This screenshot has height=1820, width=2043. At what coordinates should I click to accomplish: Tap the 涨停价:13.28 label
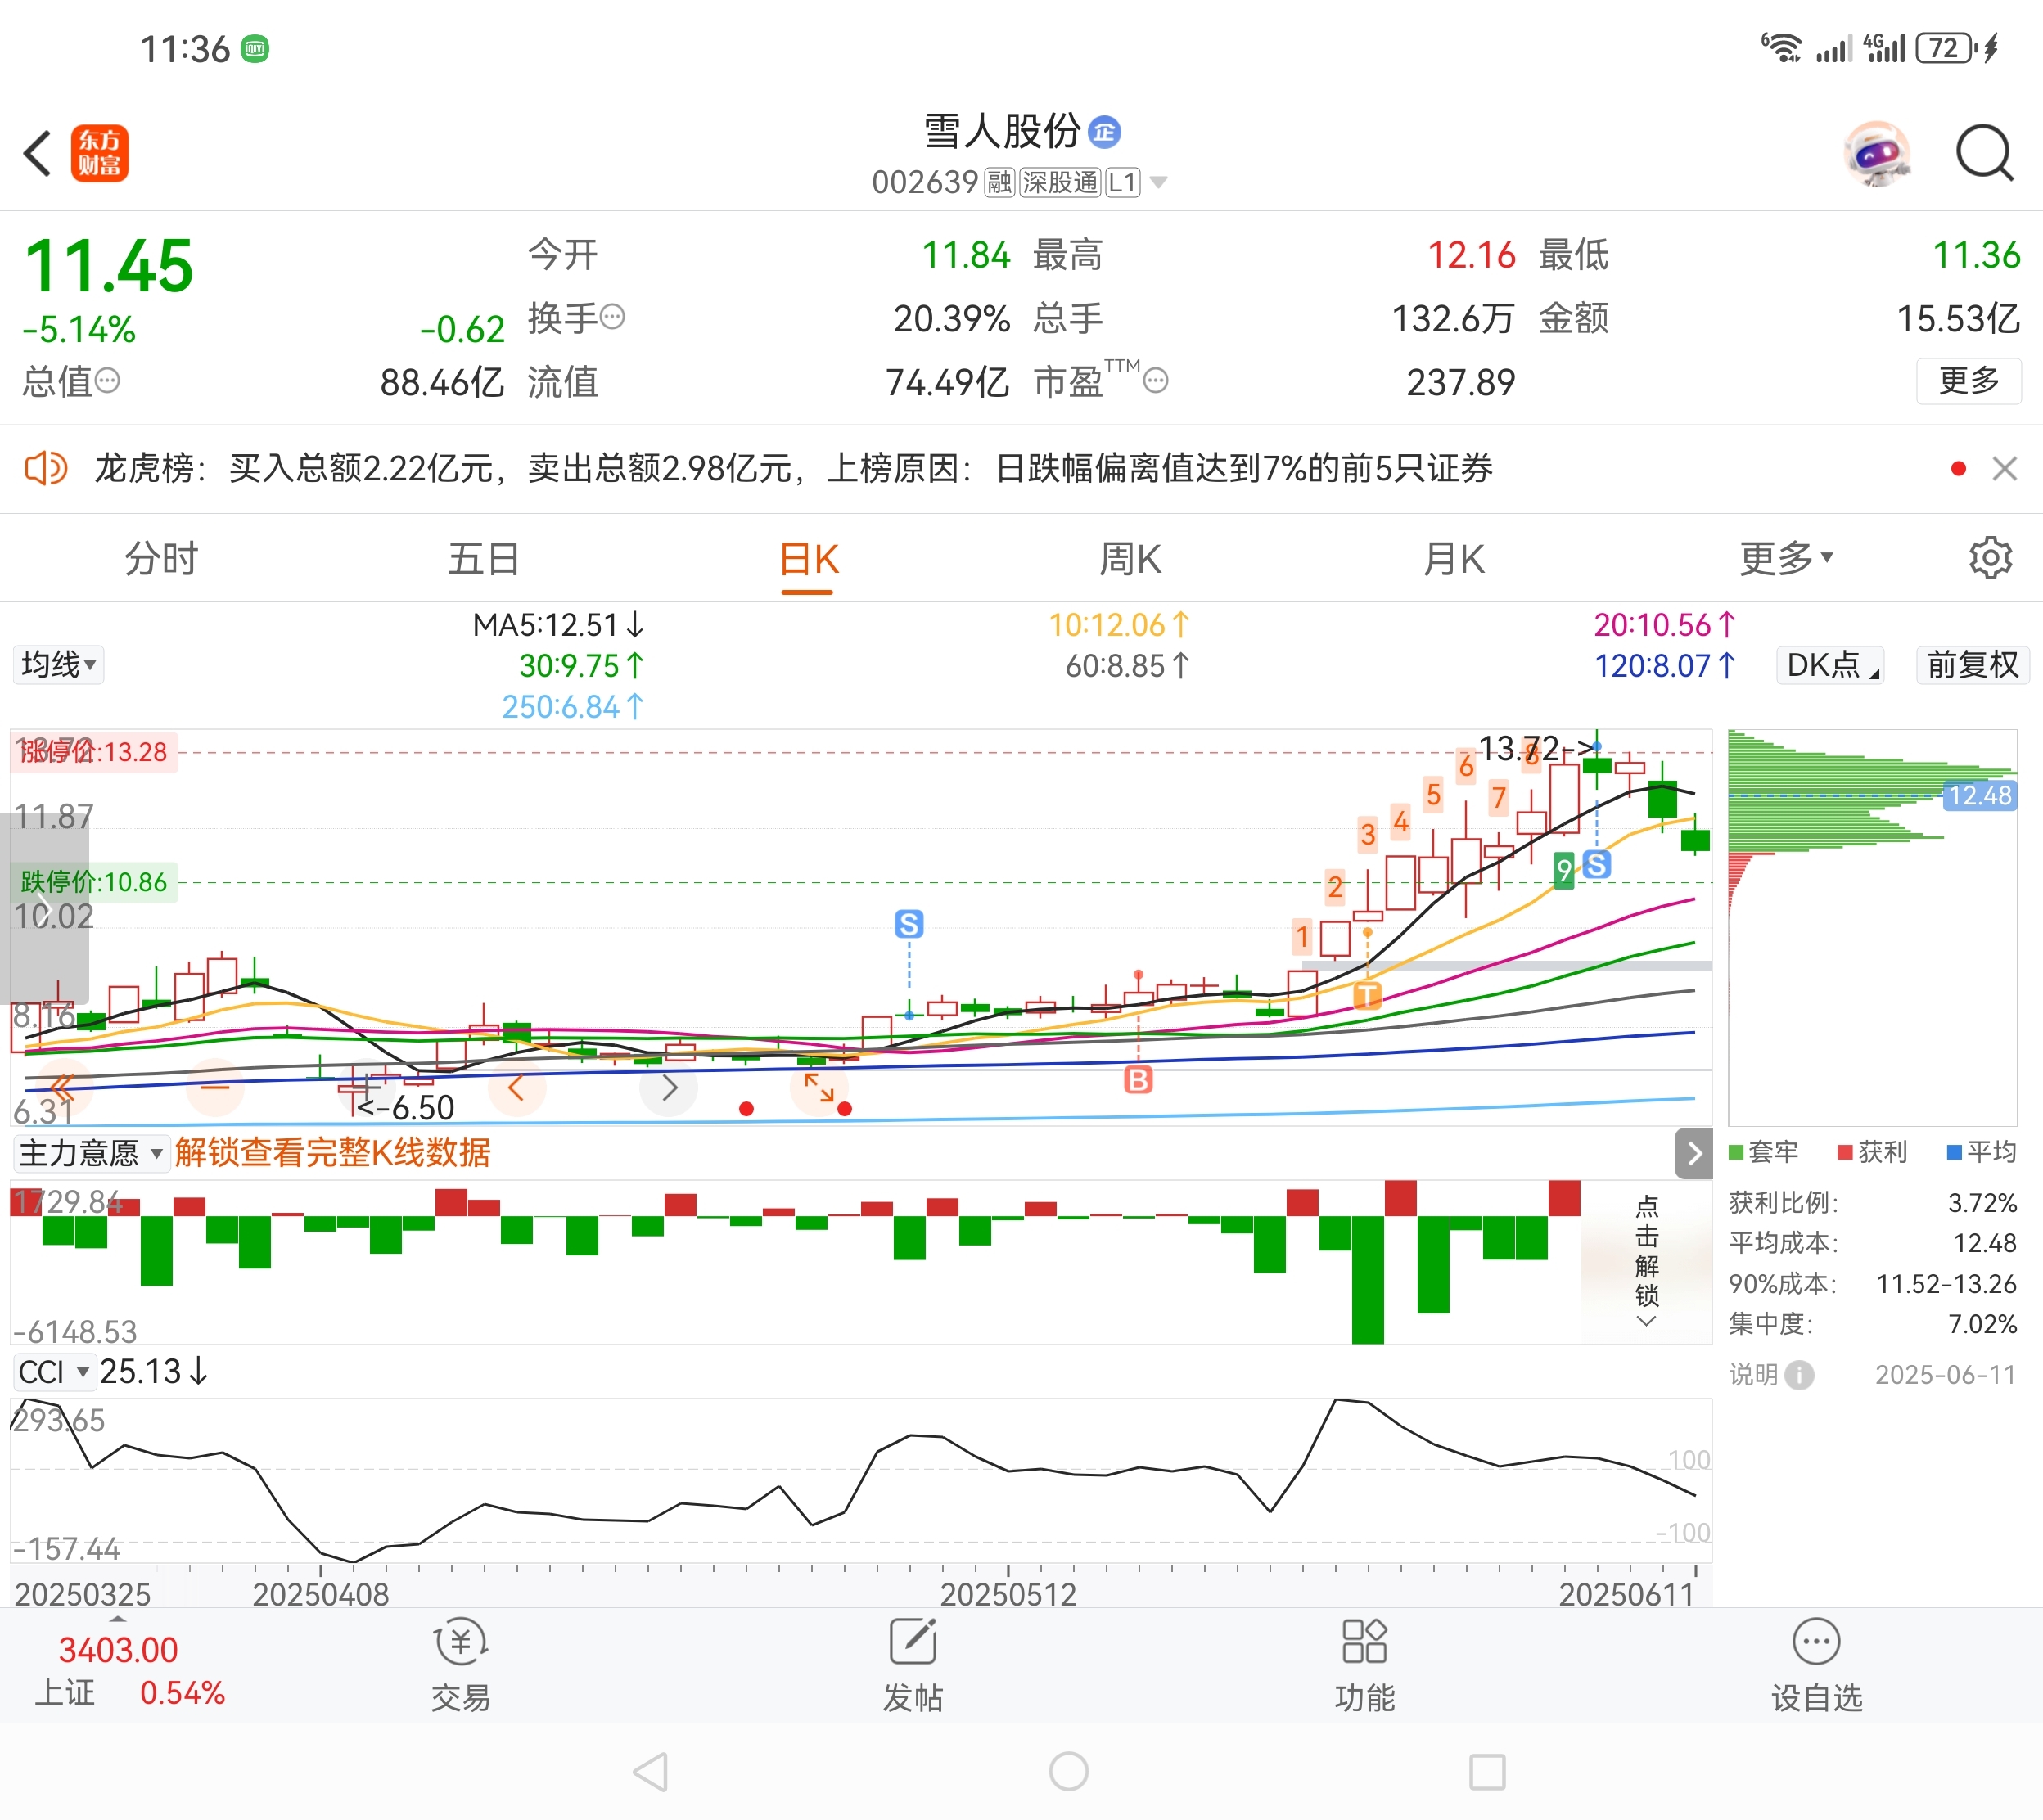pos(94,752)
